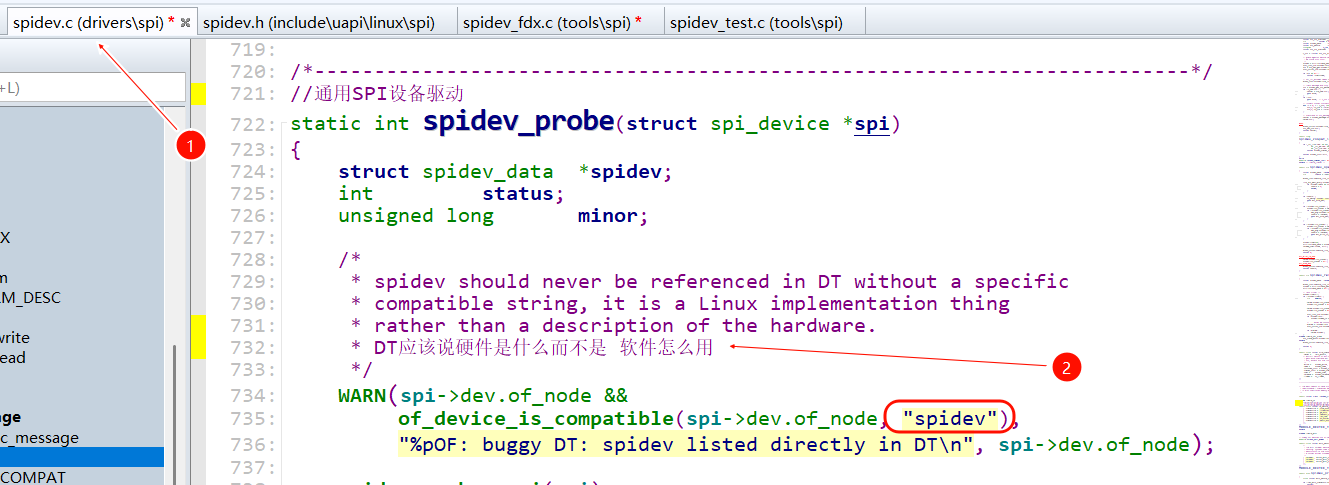Click the spidev_probe function name

(519, 121)
